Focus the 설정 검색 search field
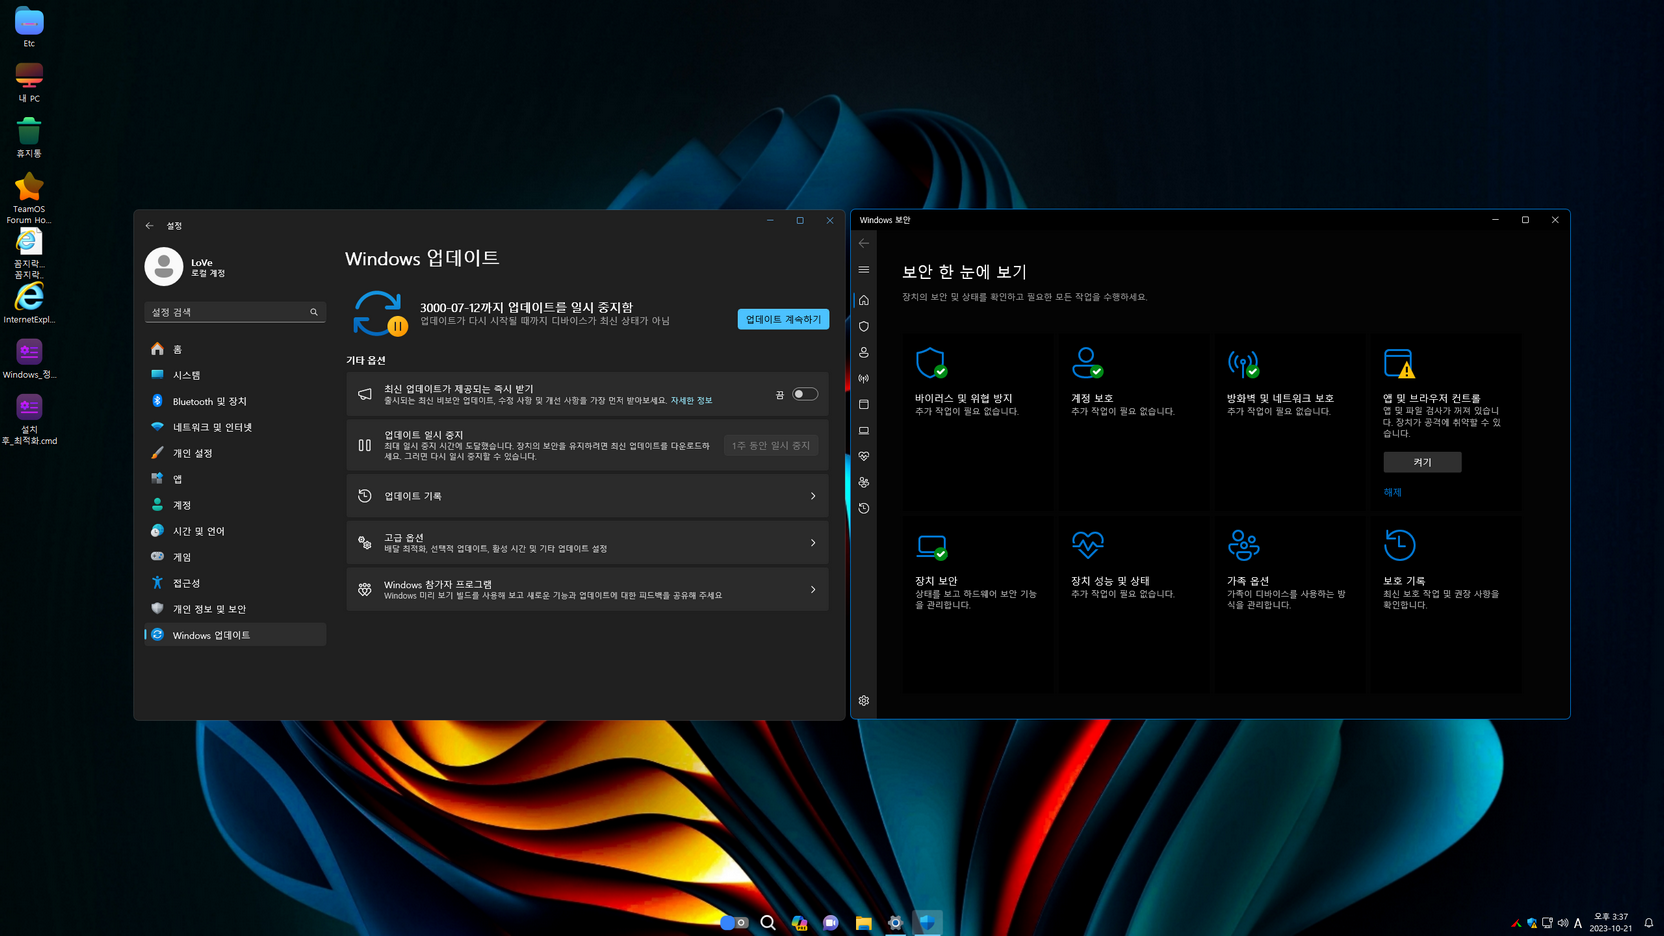 (235, 312)
